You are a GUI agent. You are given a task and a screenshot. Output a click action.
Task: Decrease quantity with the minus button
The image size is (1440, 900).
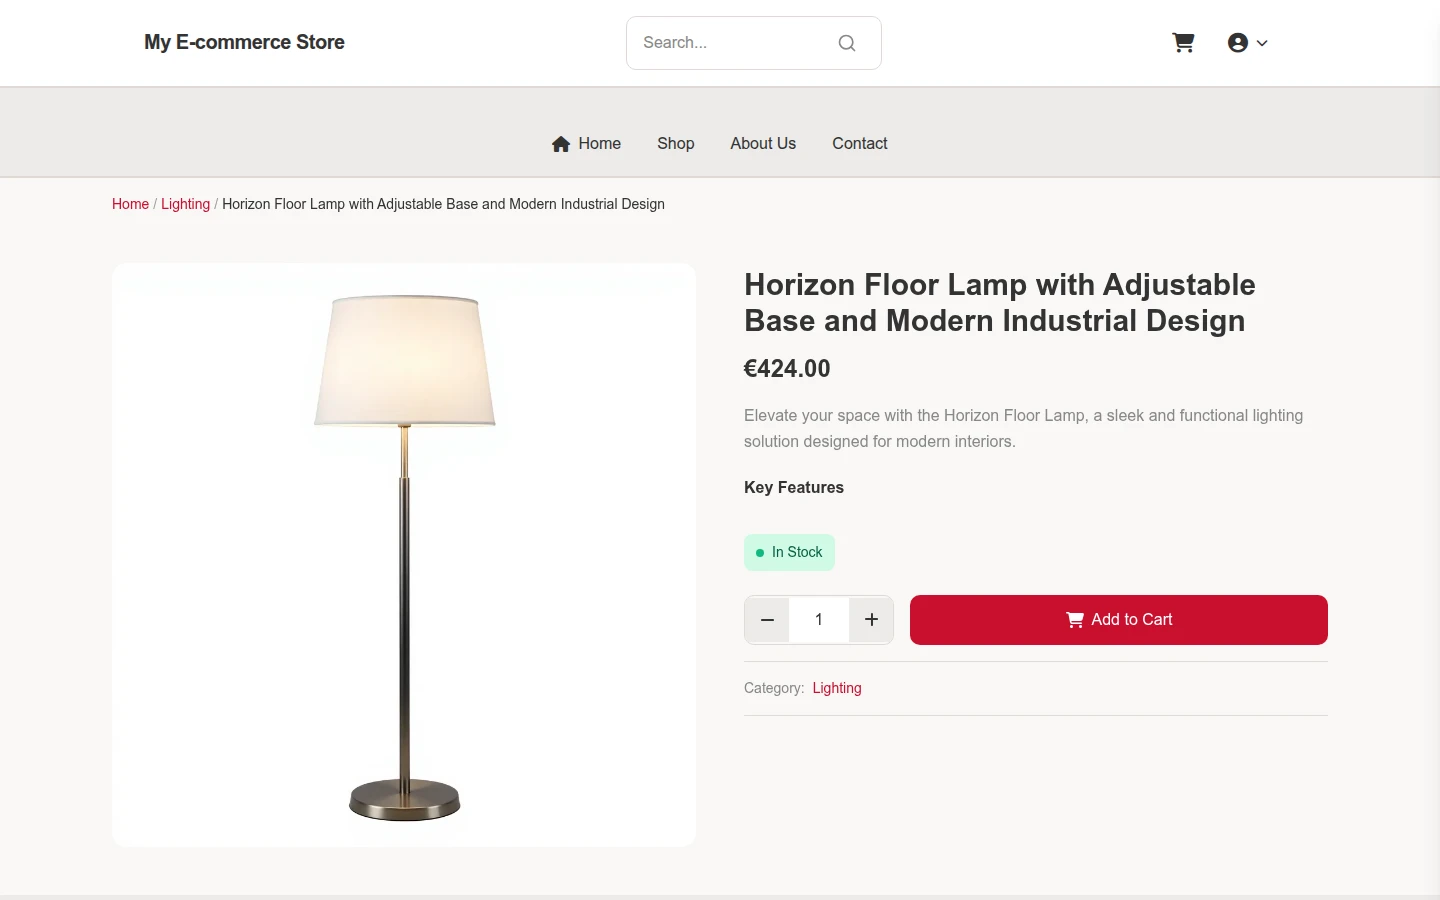(x=767, y=620)
